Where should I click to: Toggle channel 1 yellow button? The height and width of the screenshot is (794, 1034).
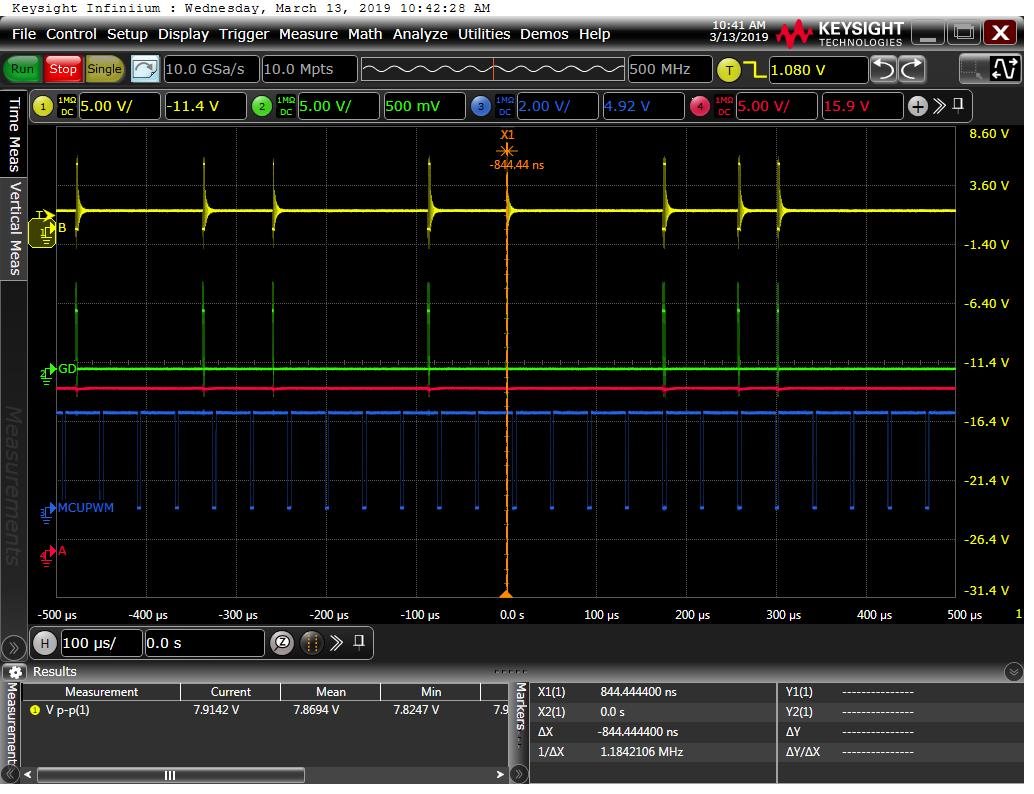click(x=43, y=106)
